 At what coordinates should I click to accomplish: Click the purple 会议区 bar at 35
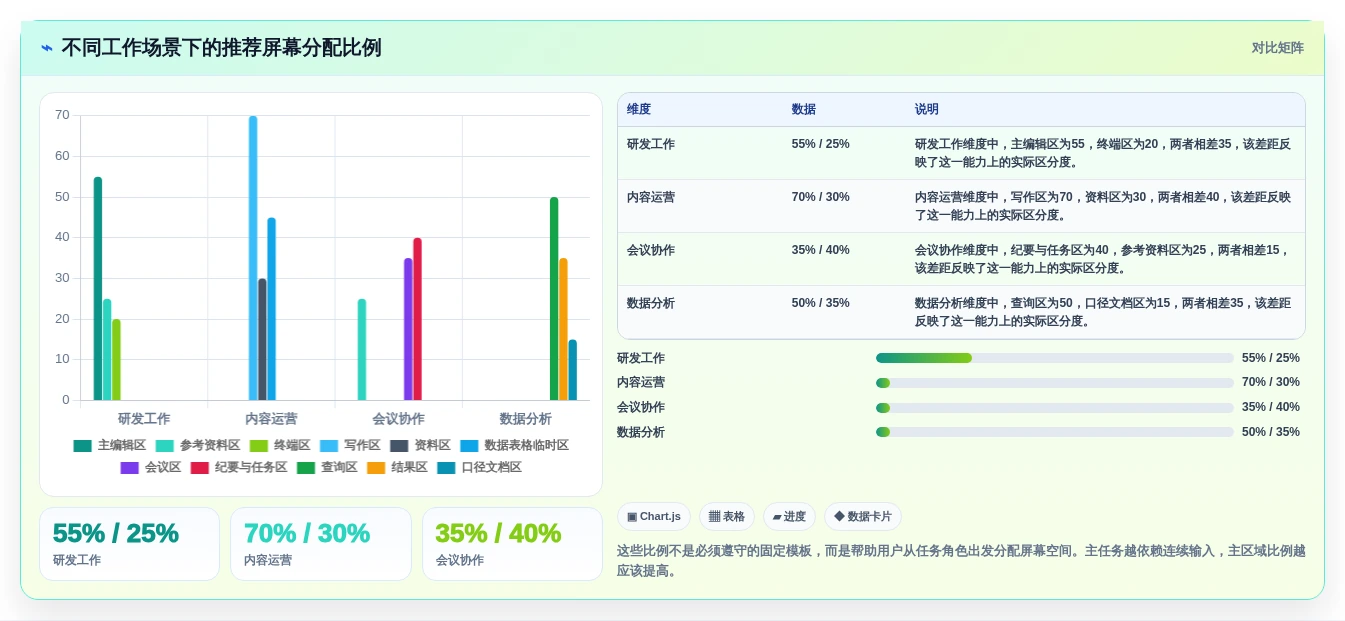coord(408,329)
